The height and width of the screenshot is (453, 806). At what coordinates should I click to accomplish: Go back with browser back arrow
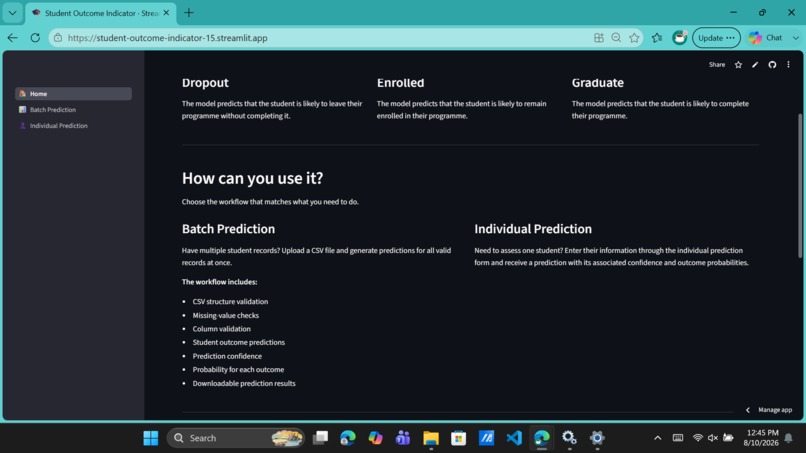[12, 38]
